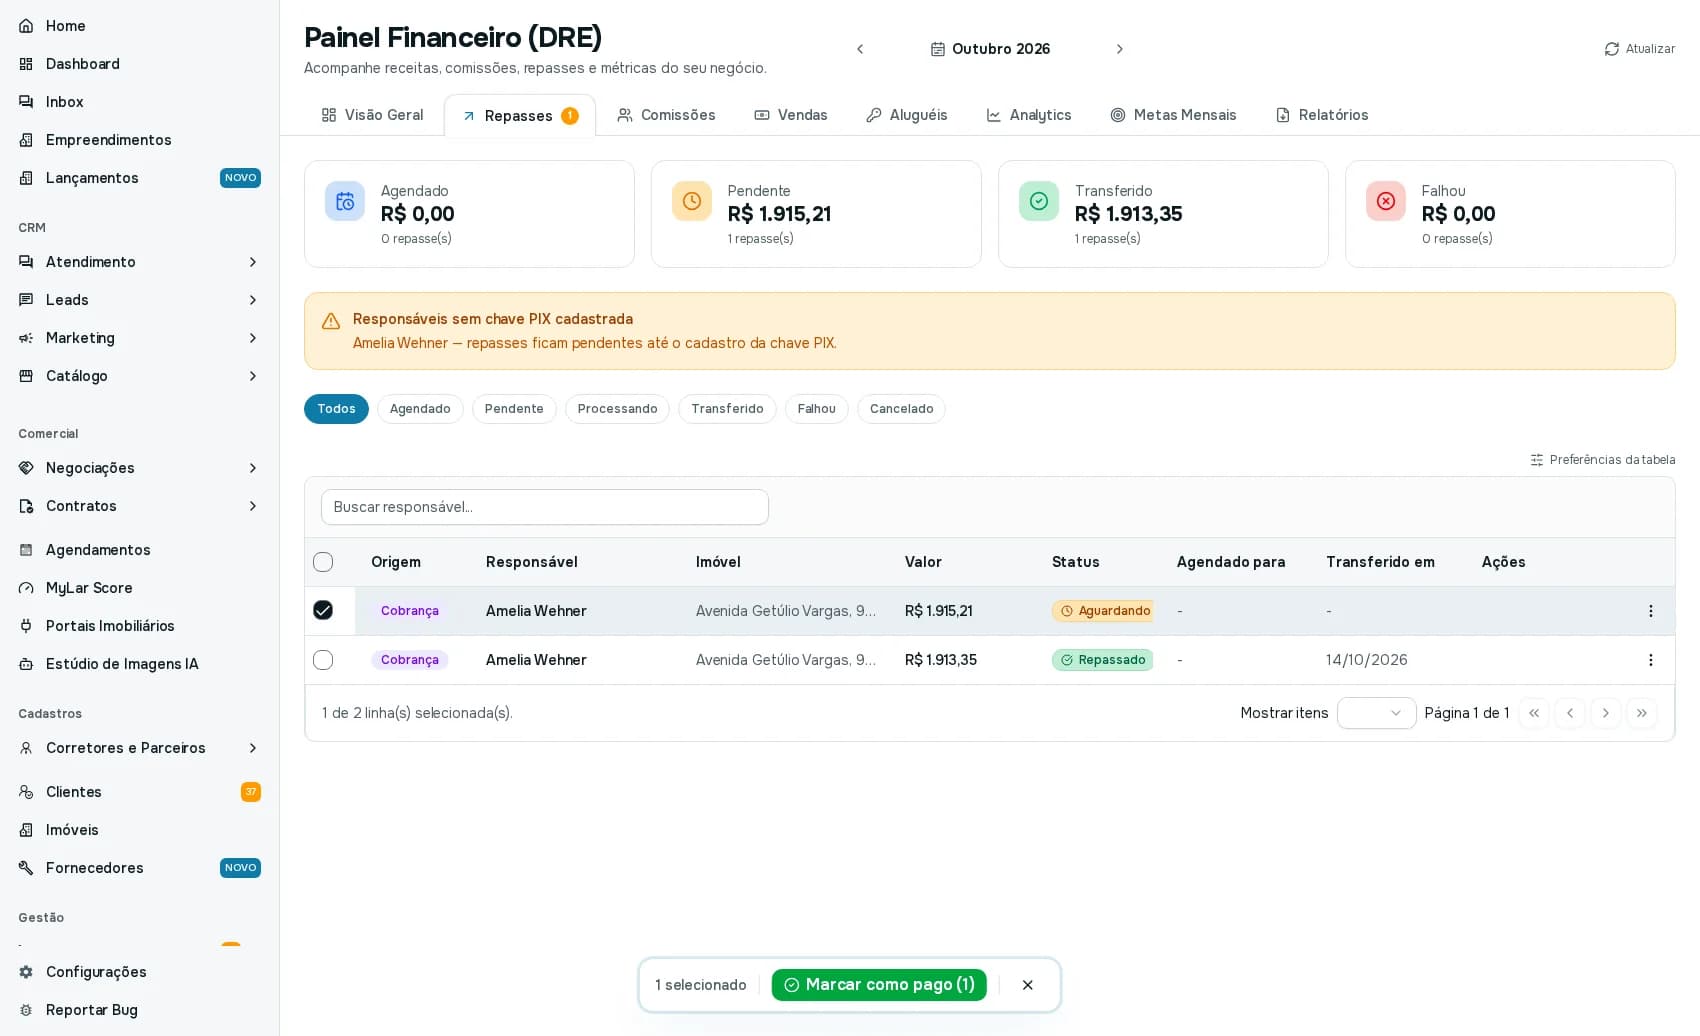Open Fornecedores in sidebar
1700x1036 pixels.
140,868
